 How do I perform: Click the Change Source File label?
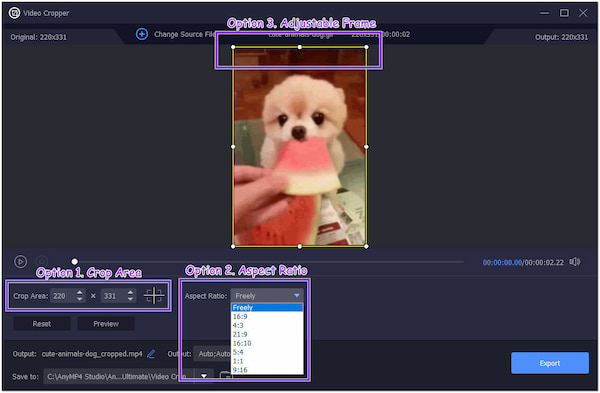coord(184,34)
